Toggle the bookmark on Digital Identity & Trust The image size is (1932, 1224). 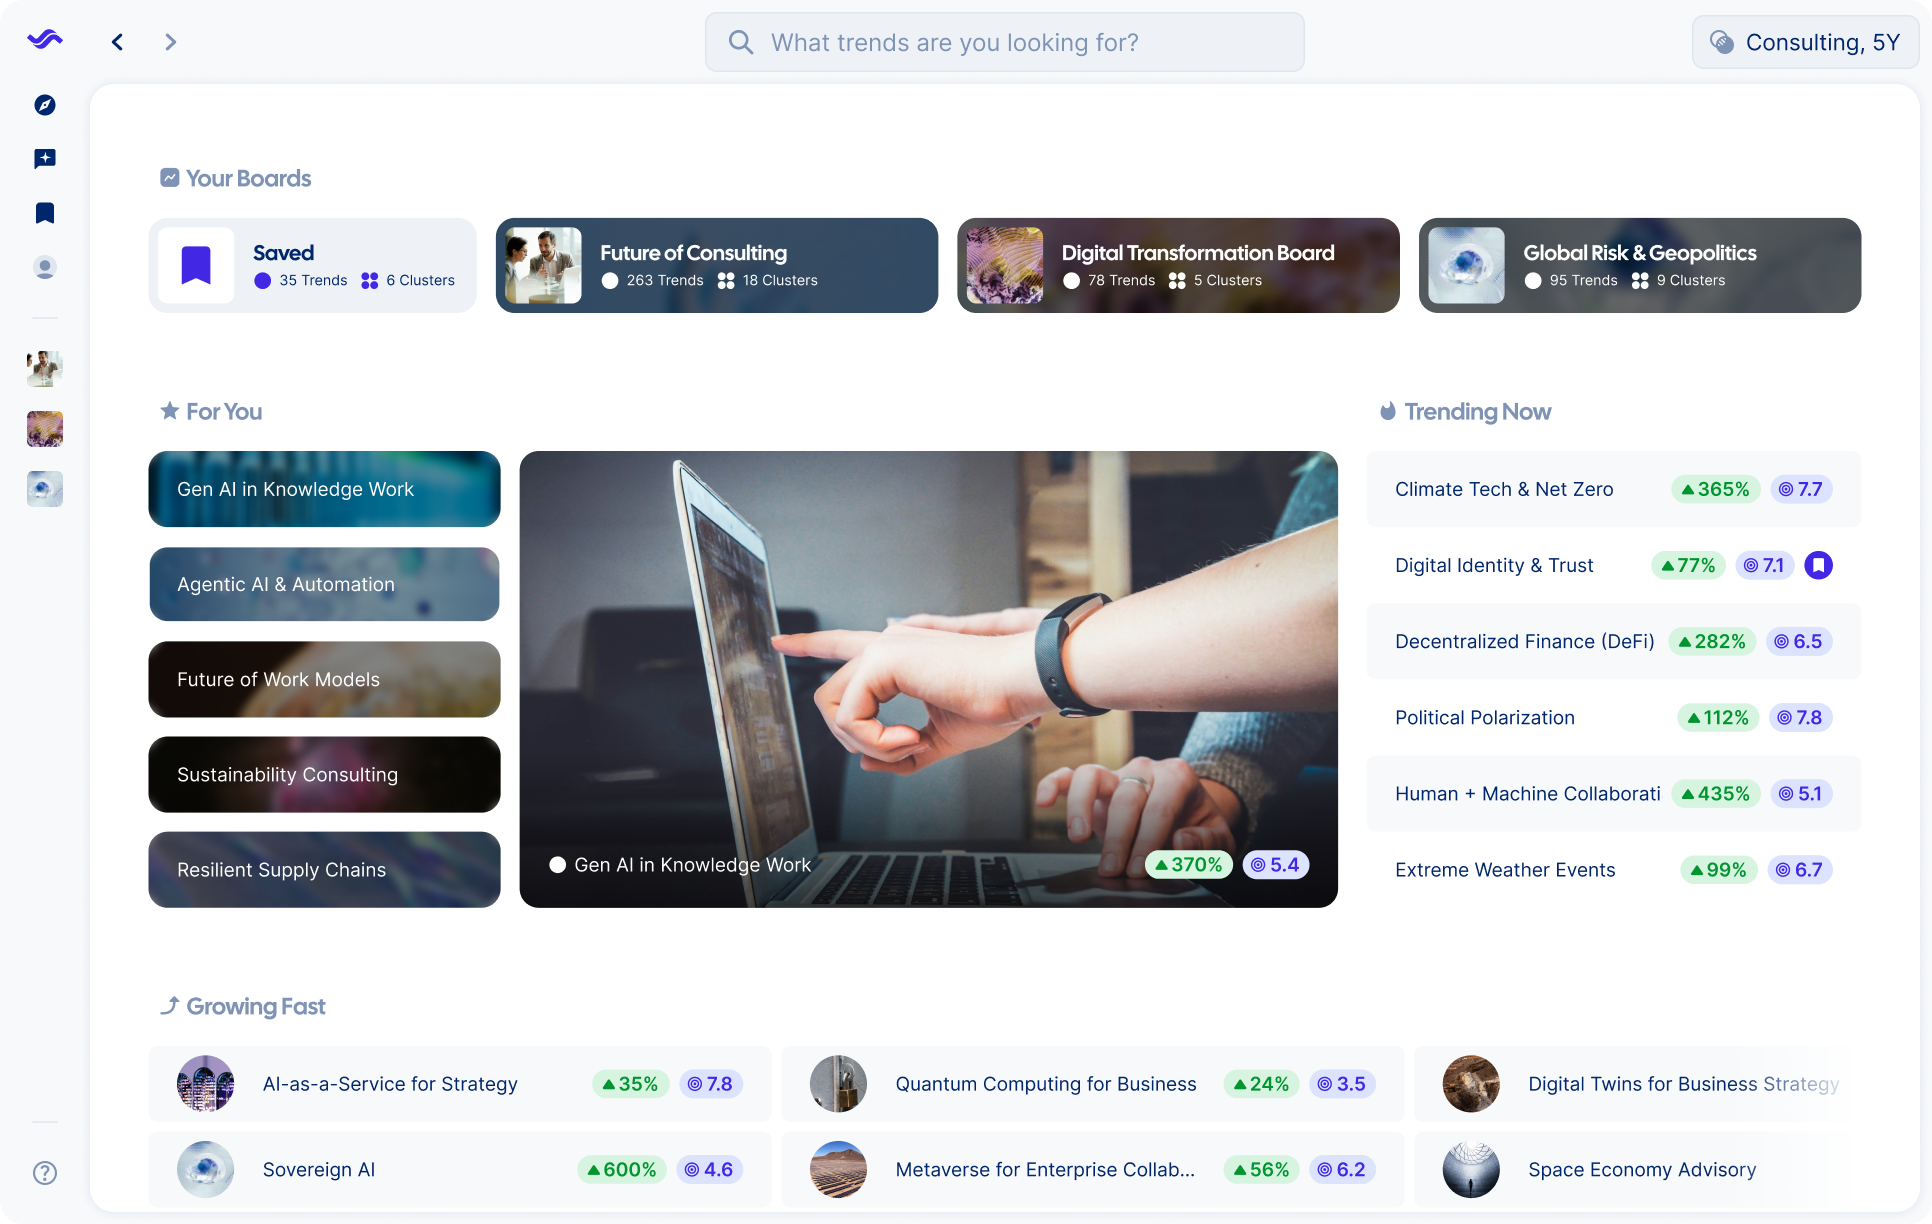pyautogui.click(x=1819, y=565)
